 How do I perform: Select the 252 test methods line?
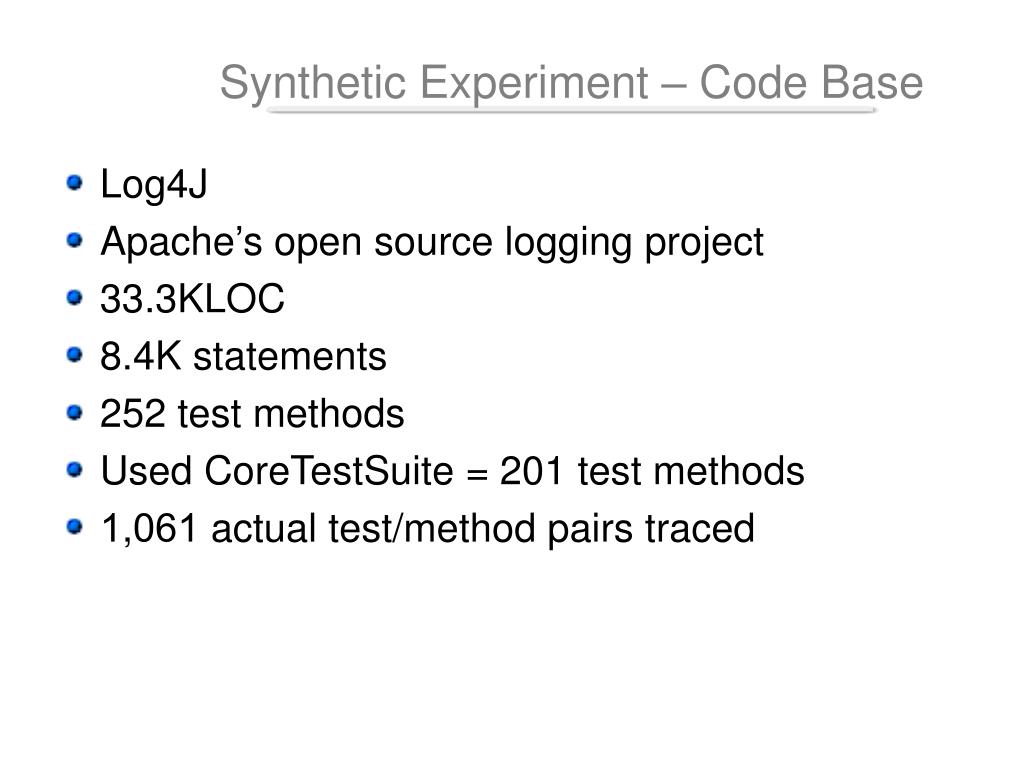point(252,414)
